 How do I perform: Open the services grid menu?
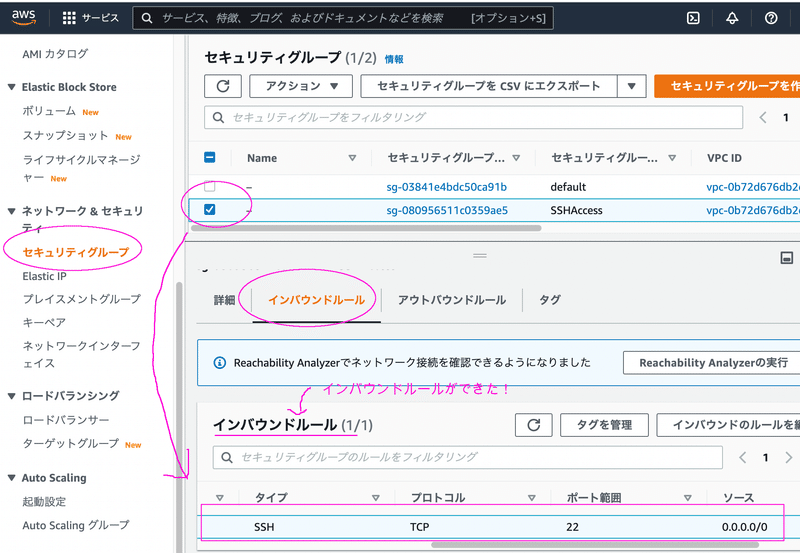[x=69, y=18]
